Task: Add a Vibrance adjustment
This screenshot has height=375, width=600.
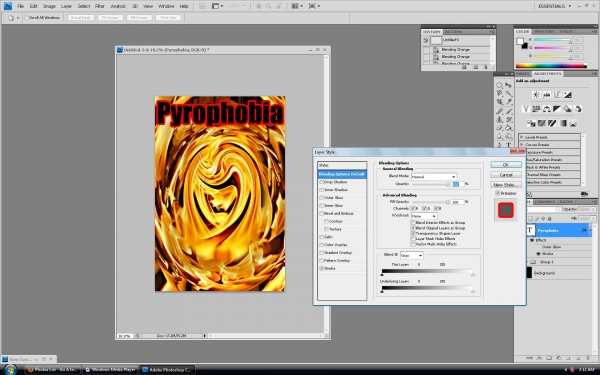Action: [x=526, y=109]
